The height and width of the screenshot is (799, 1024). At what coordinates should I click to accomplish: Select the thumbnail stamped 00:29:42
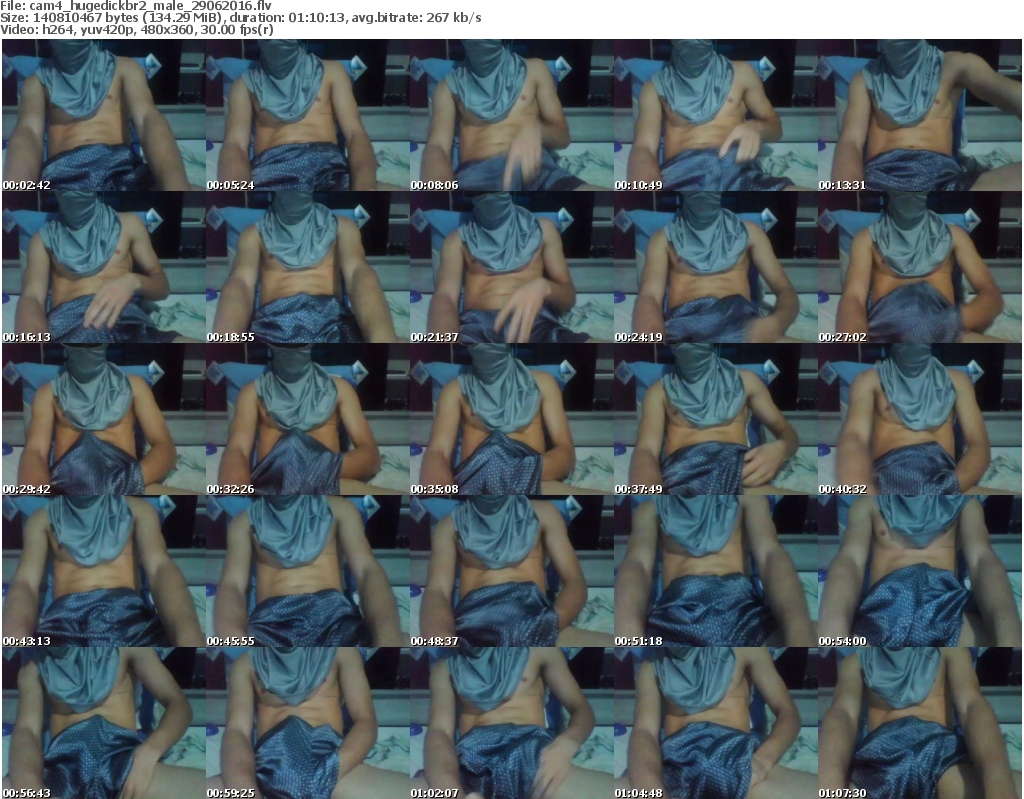[x=103, y=419]
